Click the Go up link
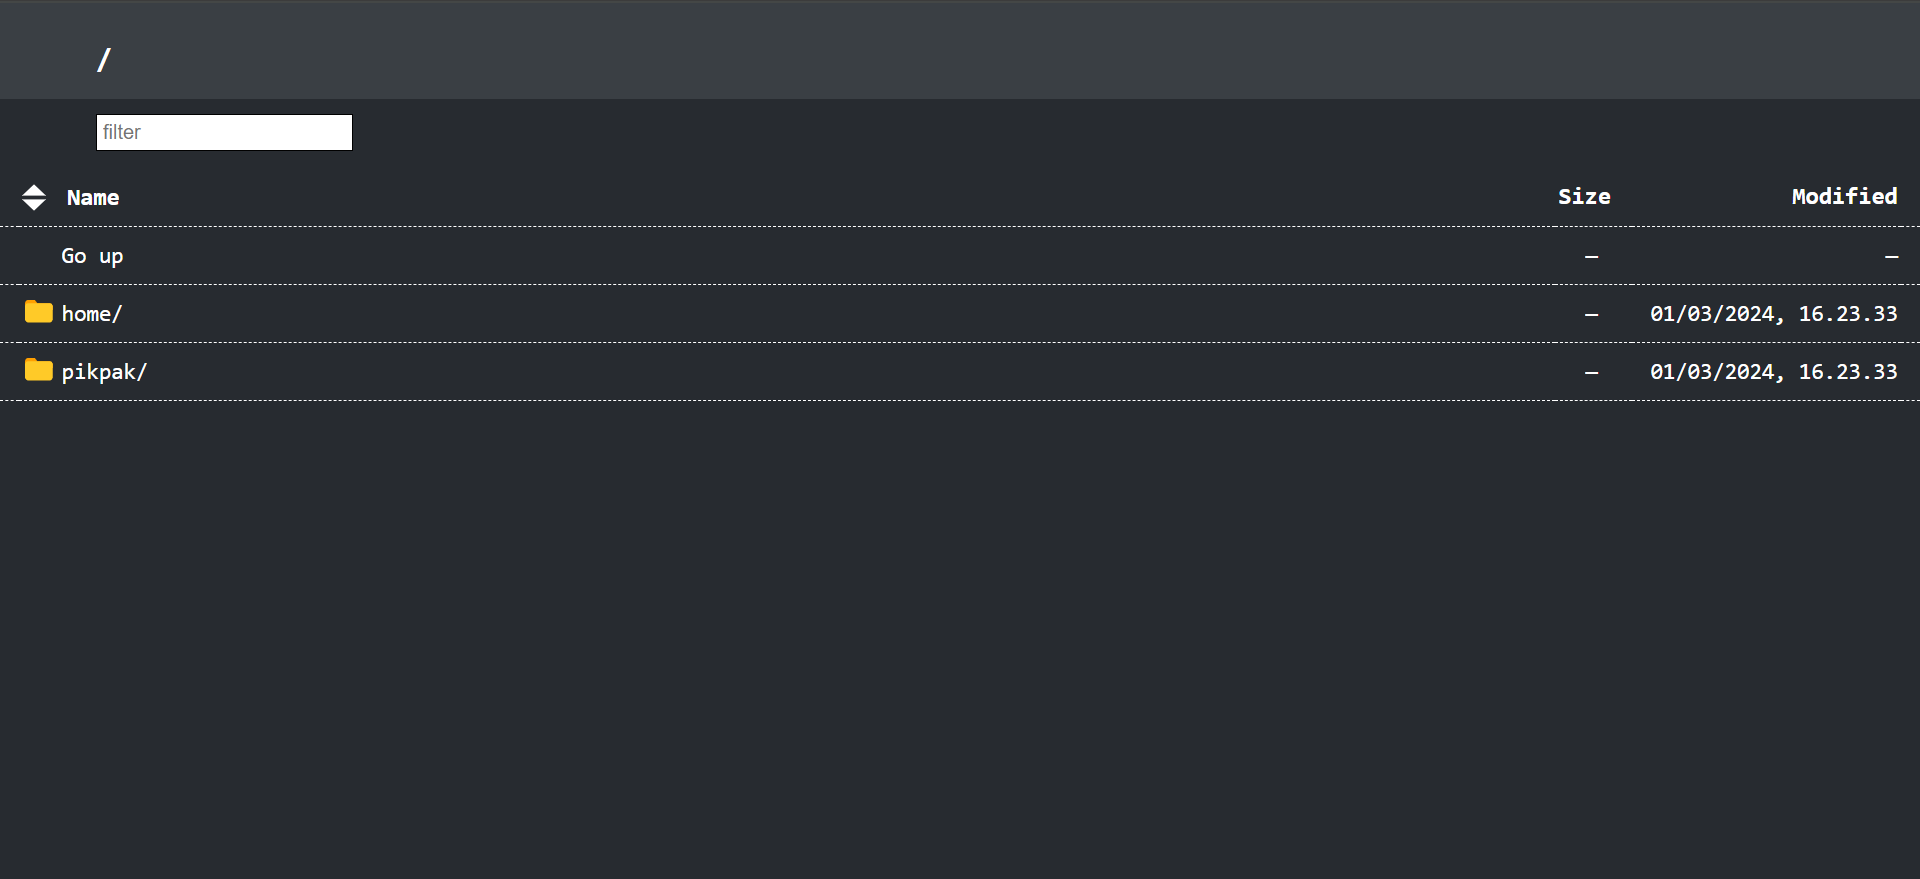The height and width of the screenshot is (879, 1920). pyautogui.click(x=92, y=256)
